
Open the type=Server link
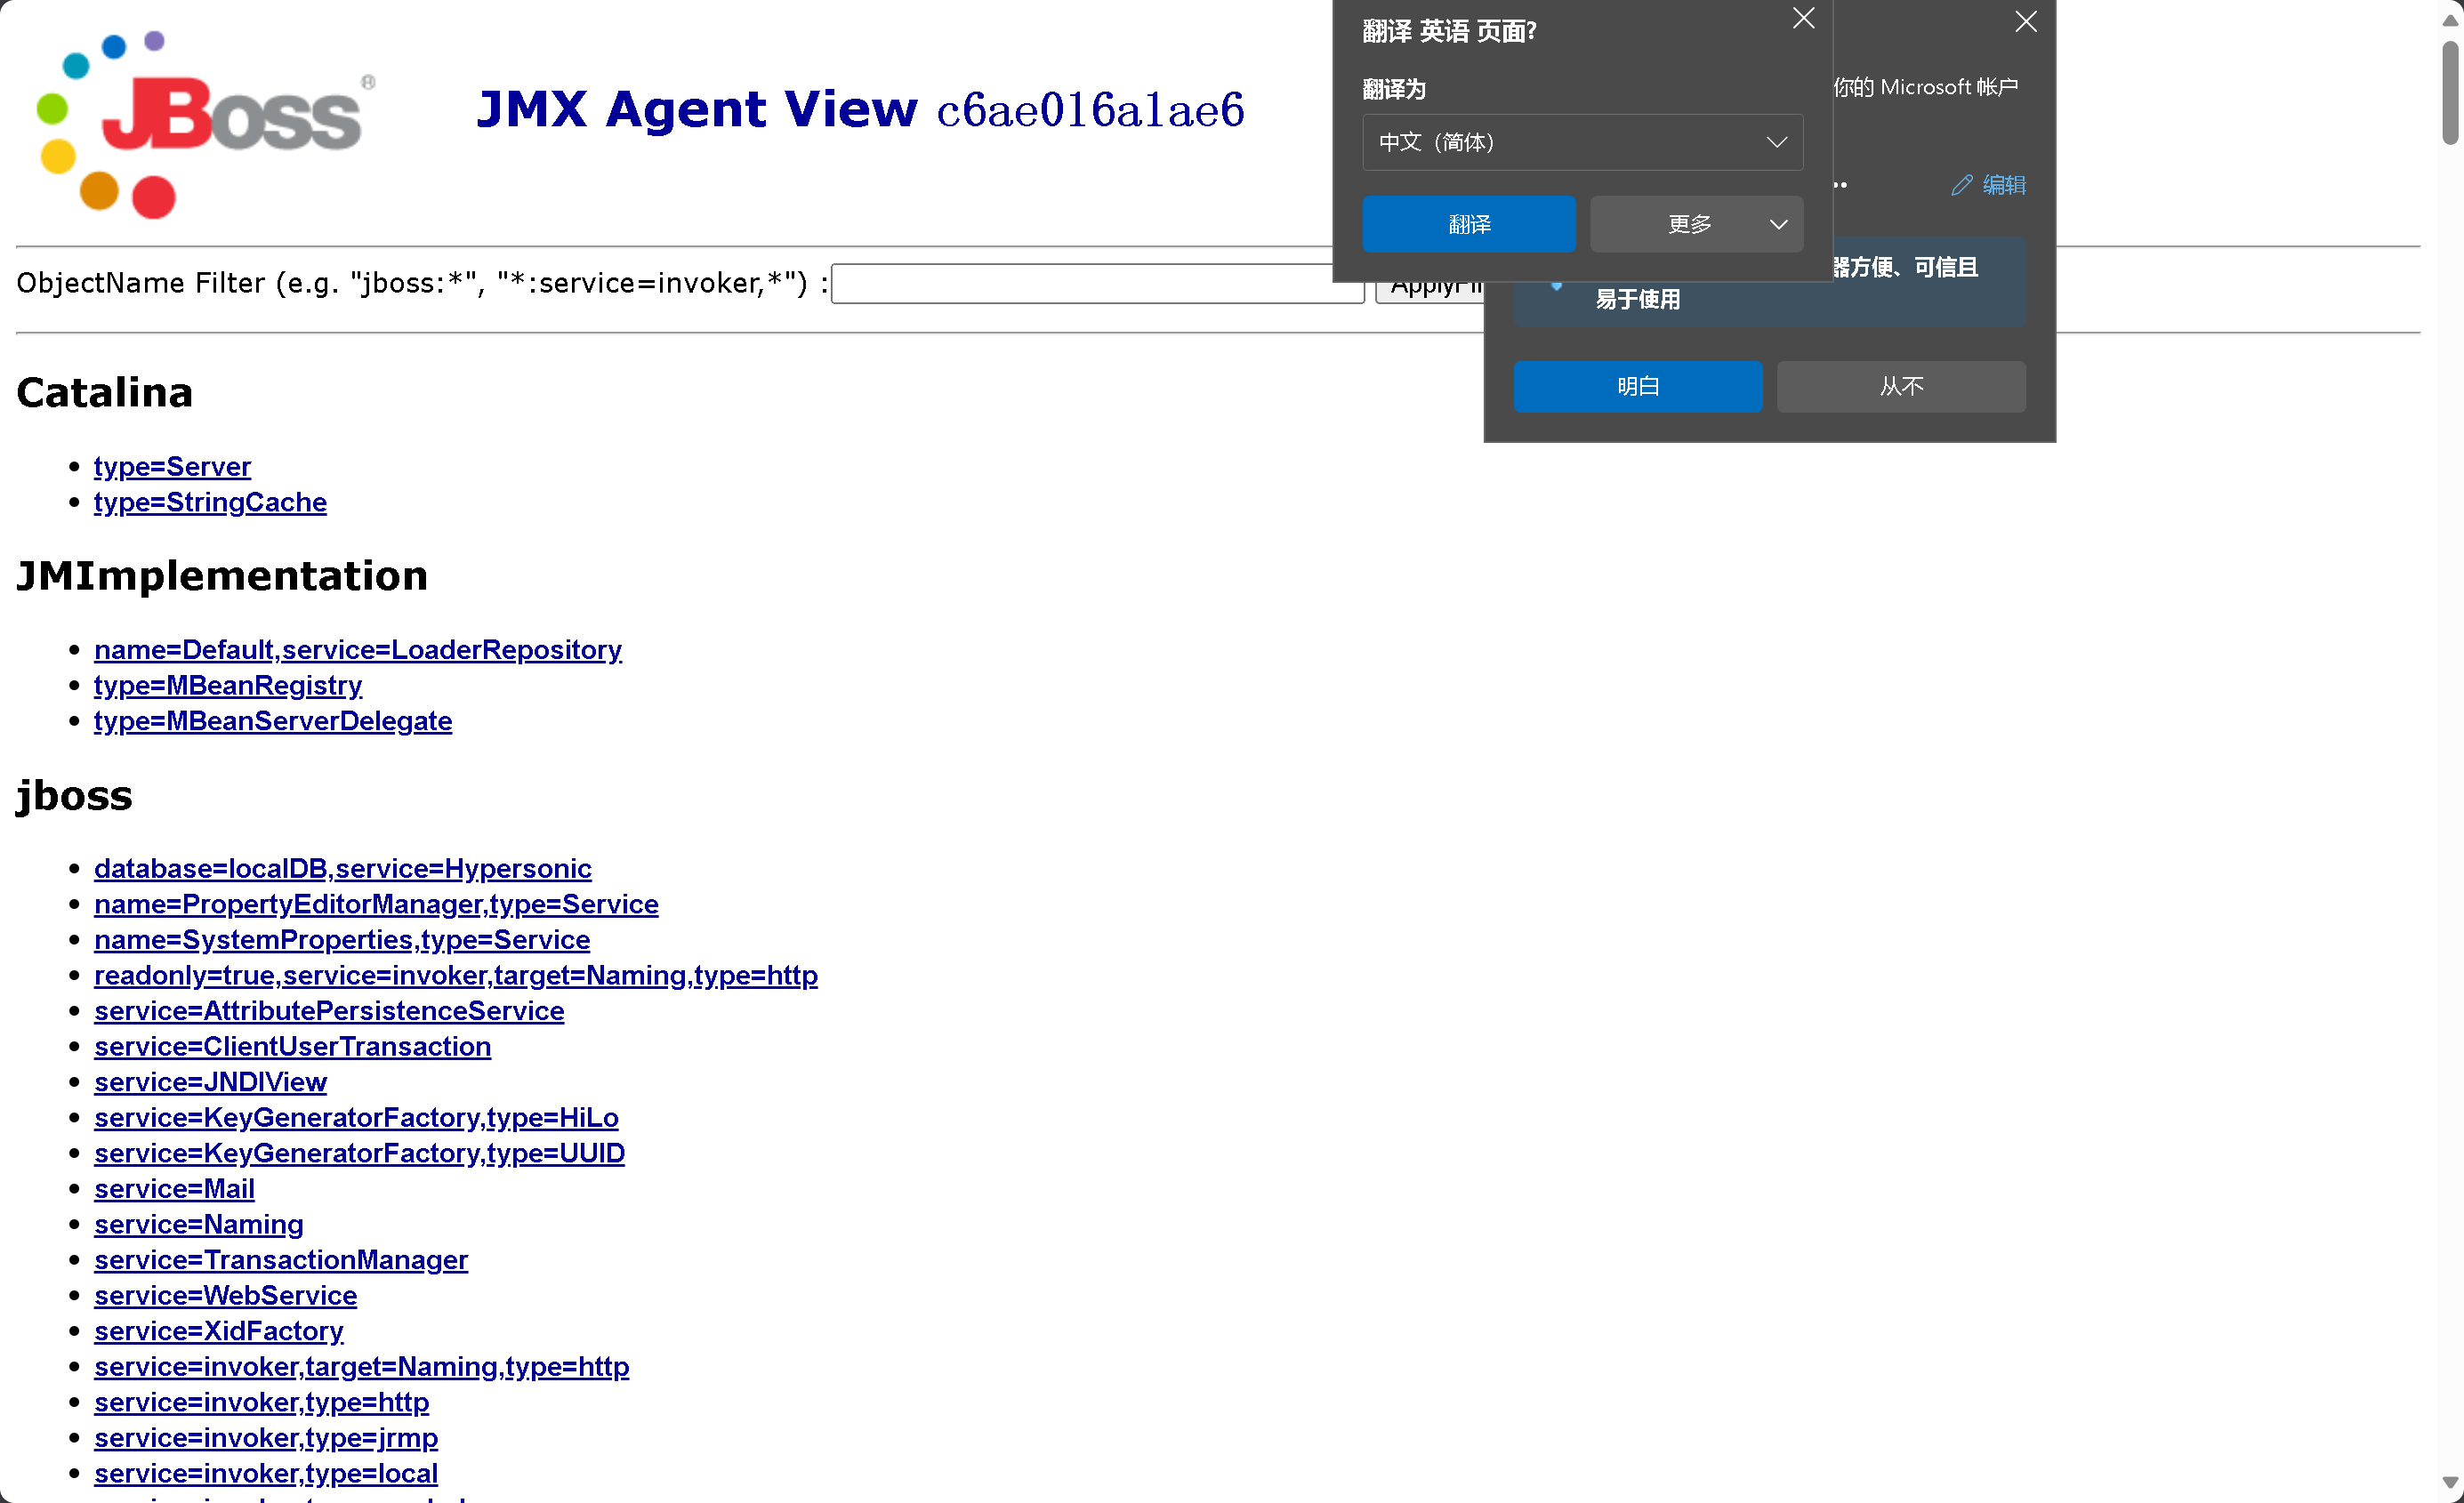point(172,467)
